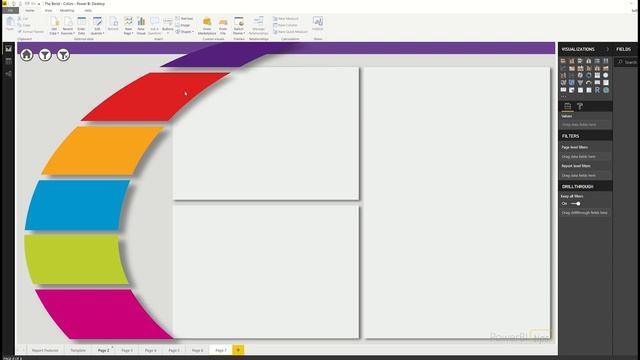Switch to the Modeling ribbon tab
The height and width of the screenshot is (360, 640).
[x=67, y=10]
